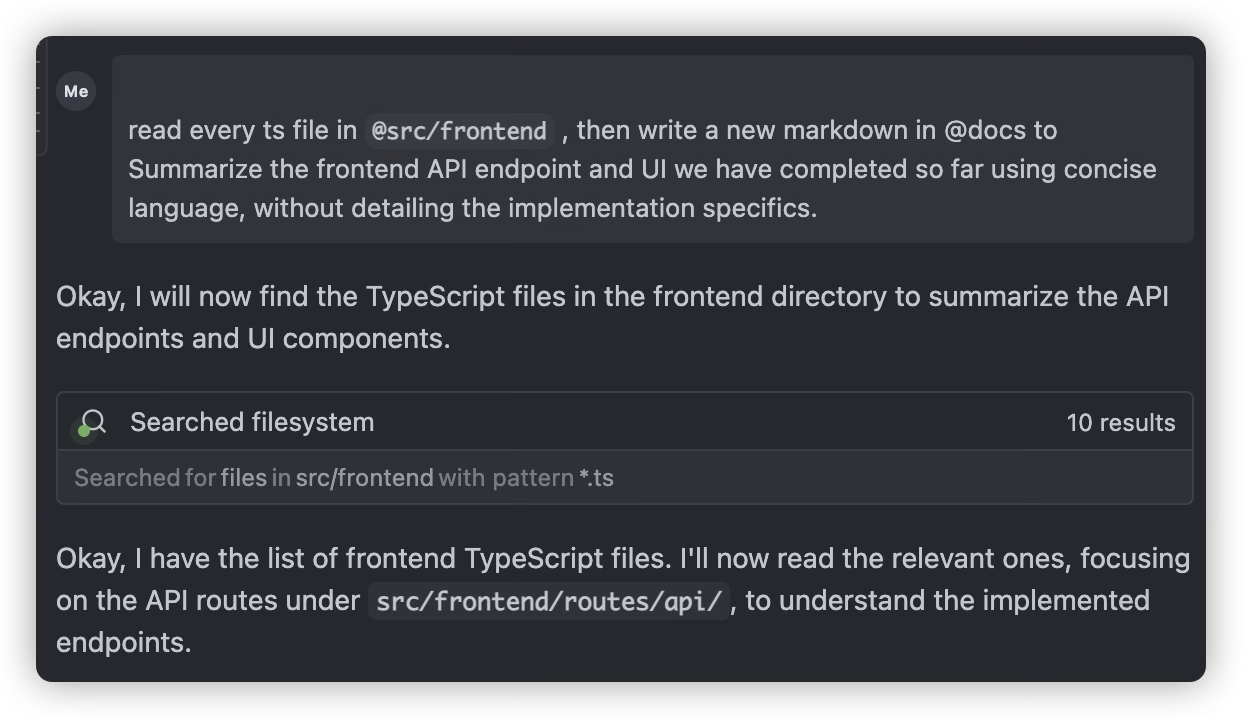
Task: Click the "endpoints and UI components." text line
Action: pos(253,338)
